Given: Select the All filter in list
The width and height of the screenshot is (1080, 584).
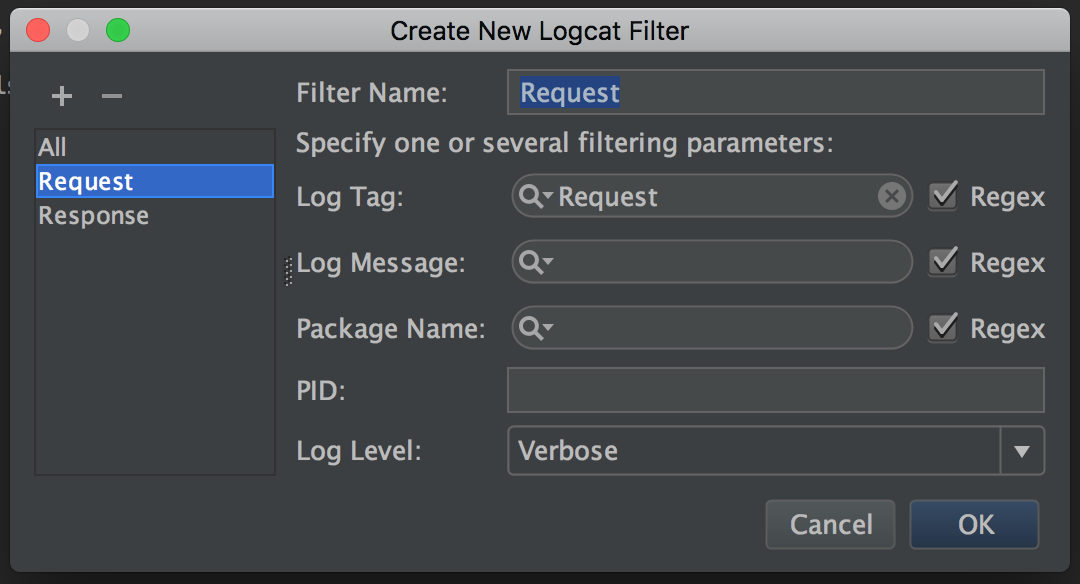Looking at the screenshot, I should pyautogui.click(x=53, y=148).
